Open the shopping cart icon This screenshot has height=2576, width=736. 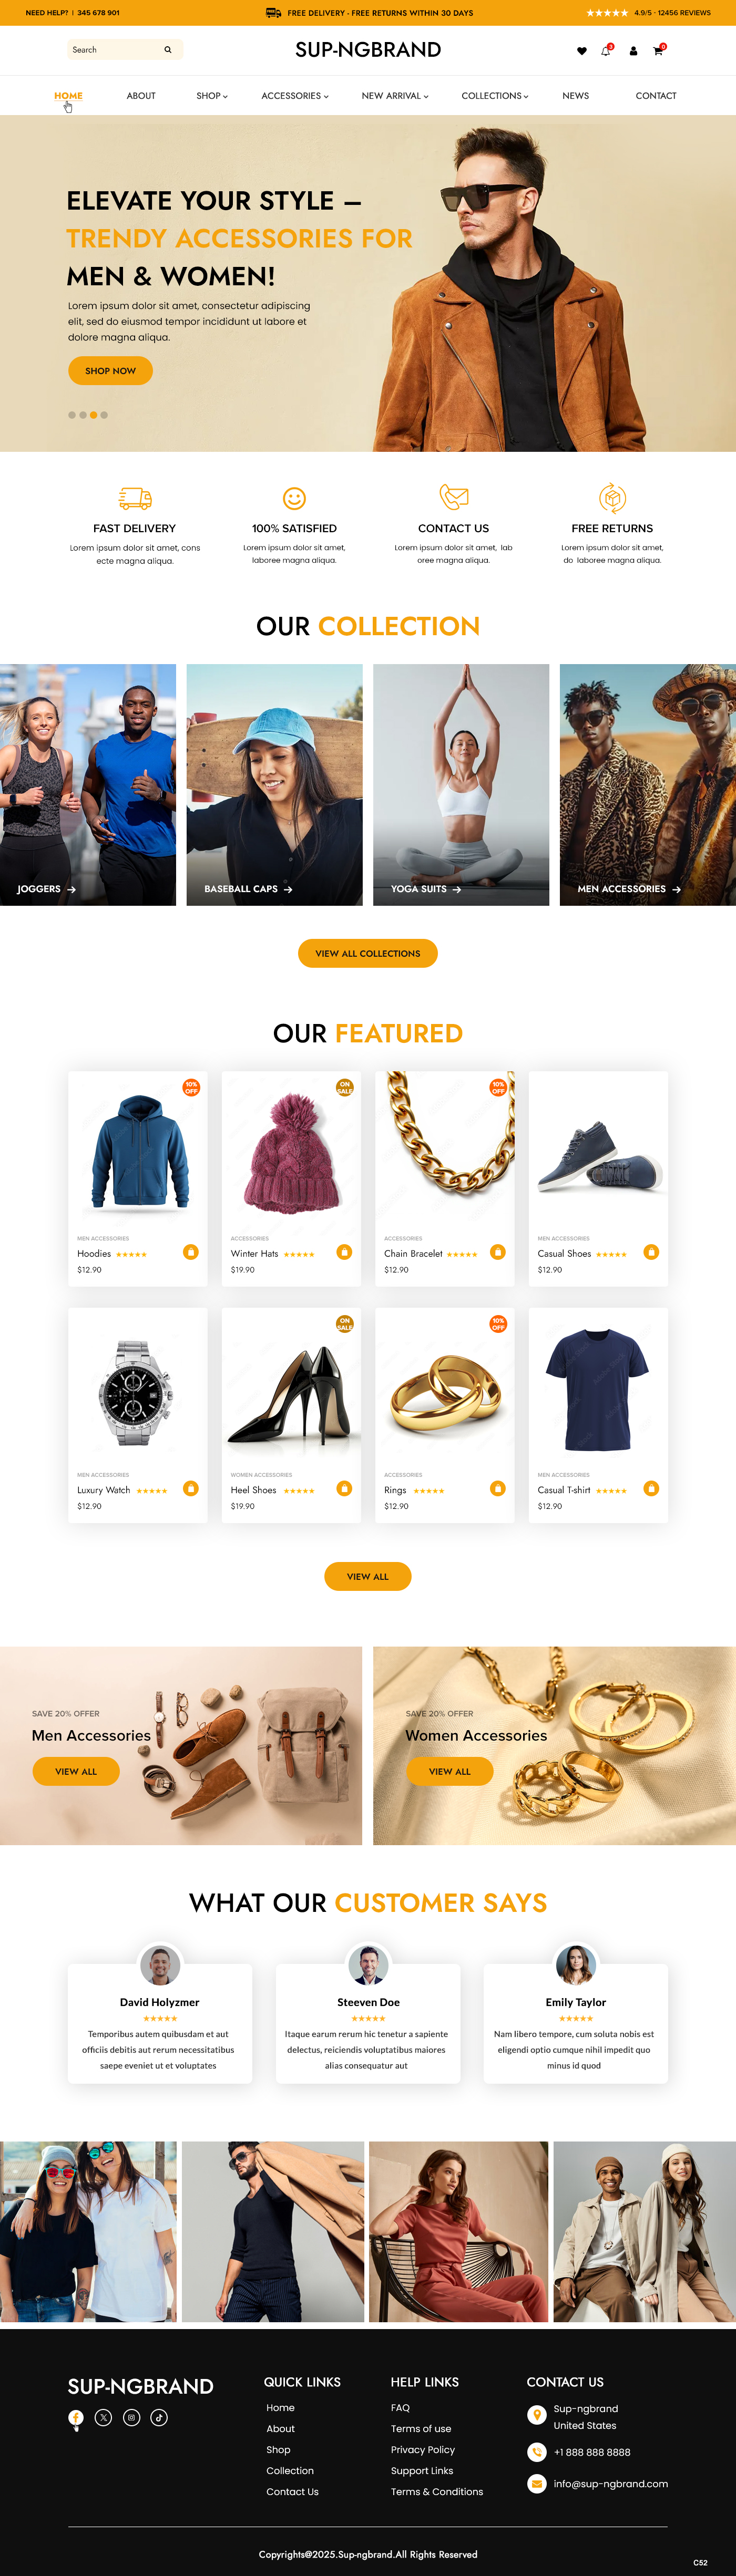pyautogui.click(x=658, y=50)
